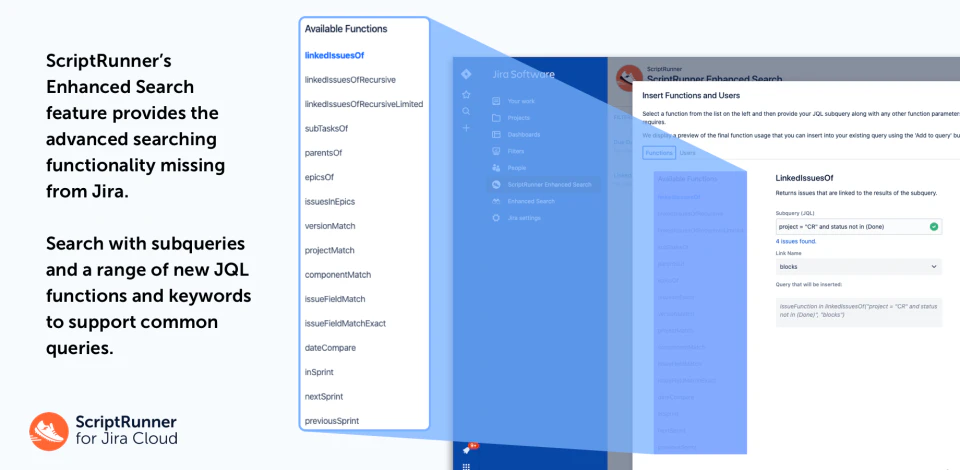Select linkedIssuesOfRecursive in enlarged function list

[x=350, y=80]
